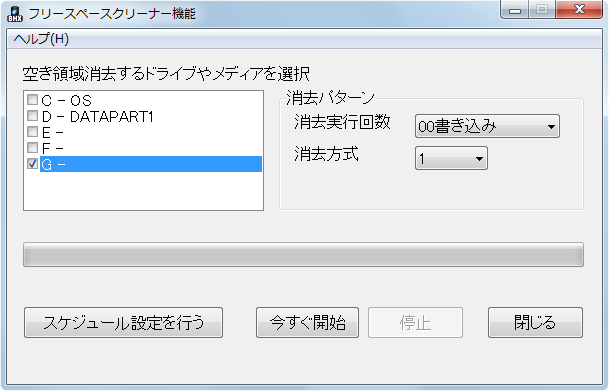Click the スケジュール設定を行う button
The height and width of the screenshot is (391, 609).
124,322
